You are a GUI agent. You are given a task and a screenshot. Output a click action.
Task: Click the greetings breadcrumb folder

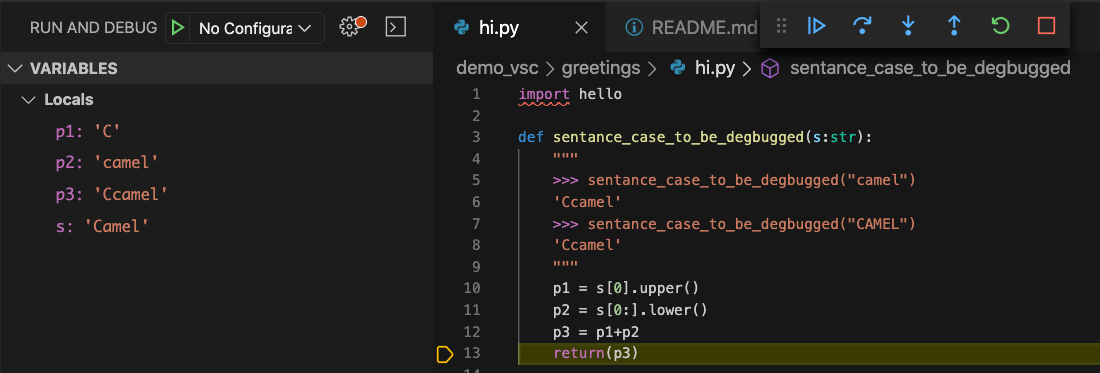coord(601,68)
